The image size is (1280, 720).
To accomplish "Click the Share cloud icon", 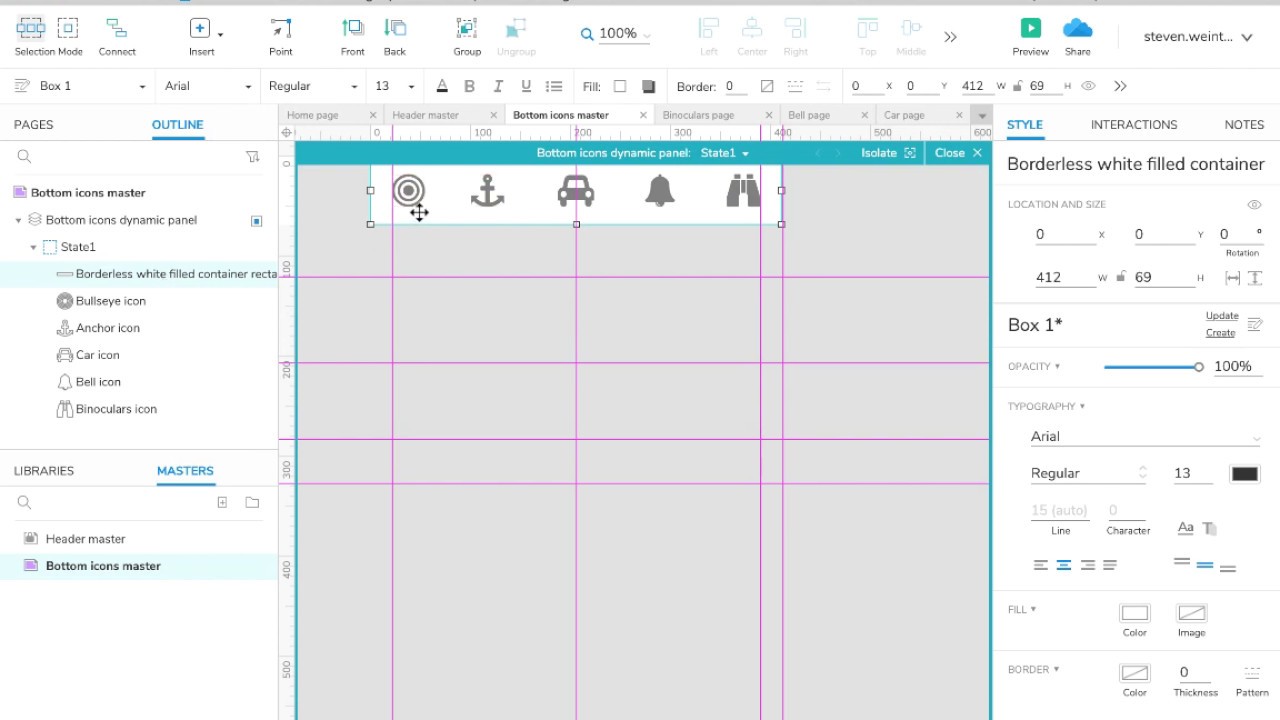I will point(1078,28).
